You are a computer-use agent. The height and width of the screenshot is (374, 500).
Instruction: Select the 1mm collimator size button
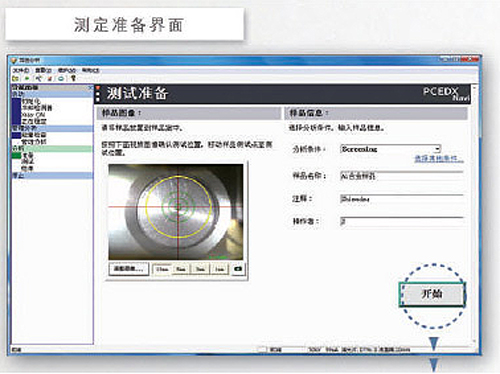[x=219, y=269]
